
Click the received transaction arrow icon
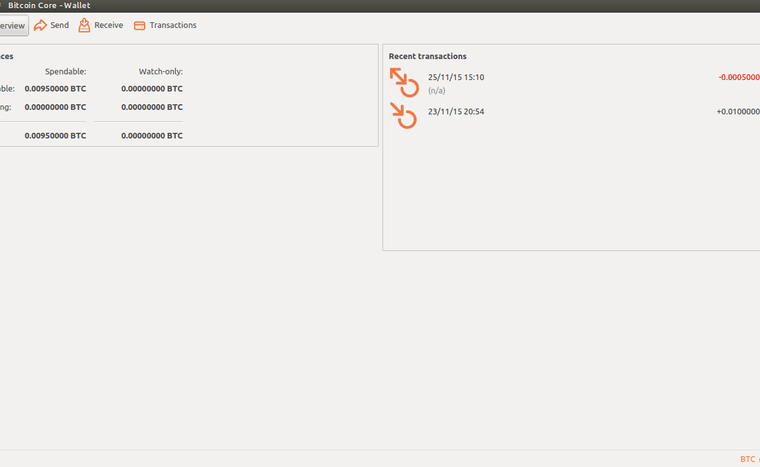pos(403,116)
